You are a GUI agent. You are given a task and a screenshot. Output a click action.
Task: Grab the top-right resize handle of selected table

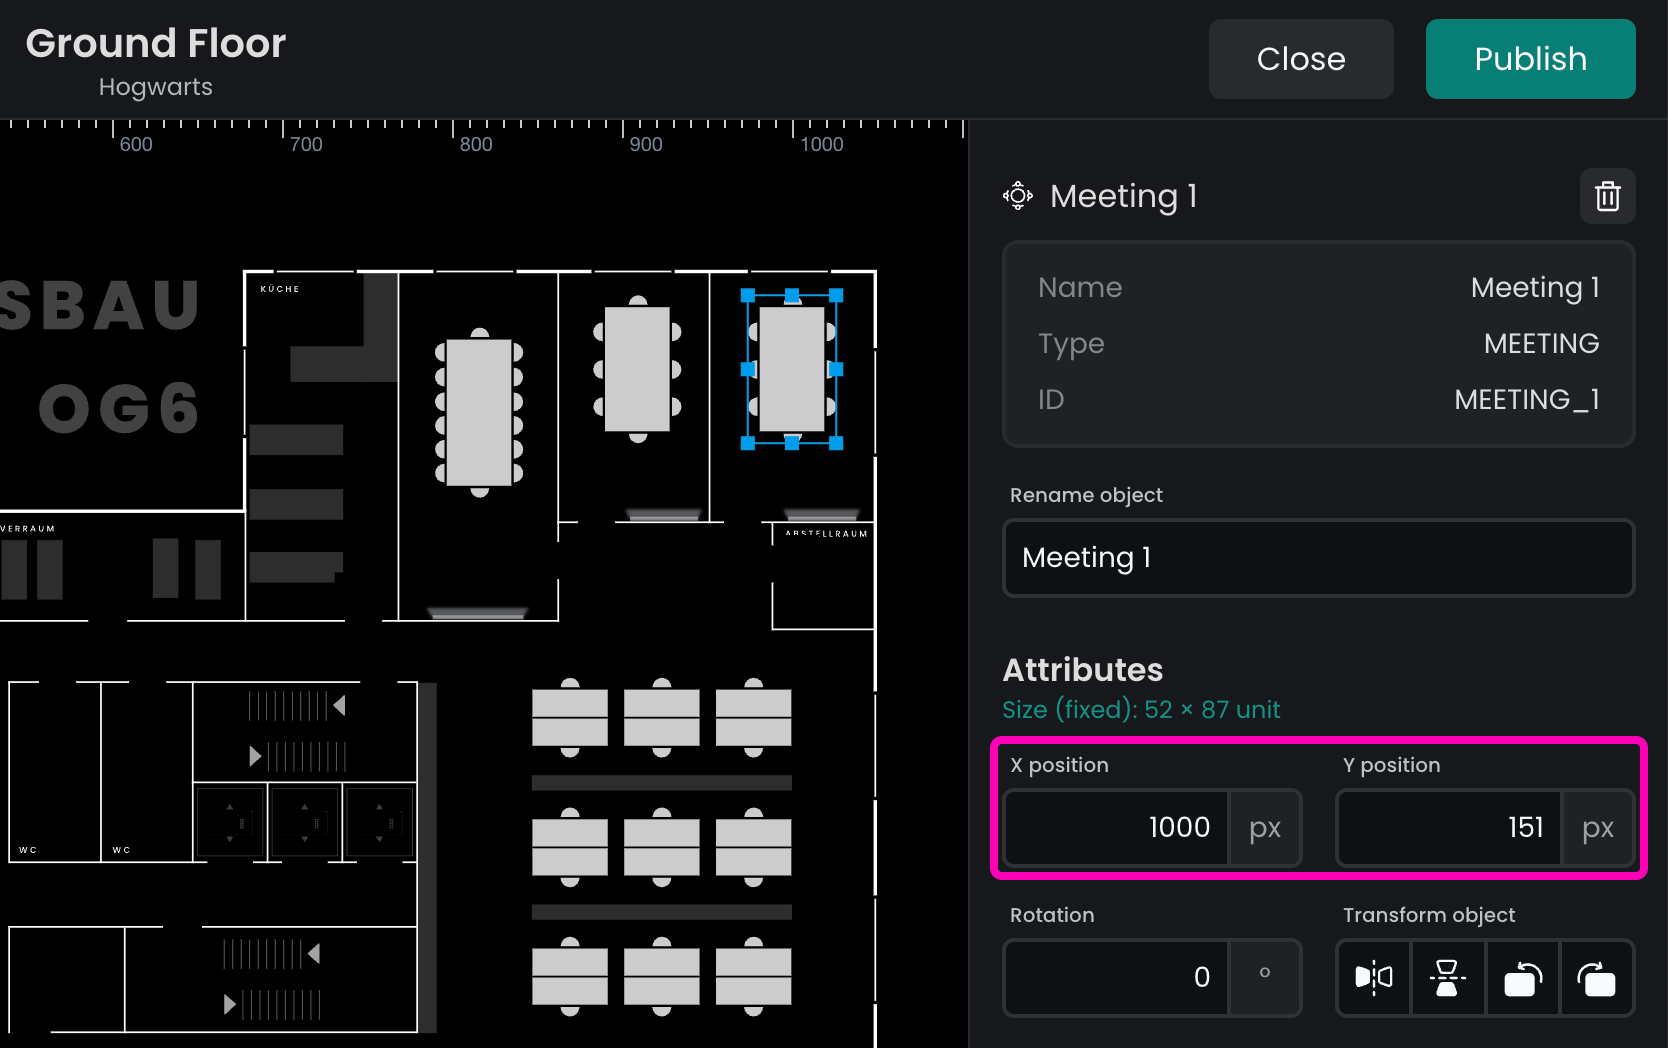pos(836,295)
